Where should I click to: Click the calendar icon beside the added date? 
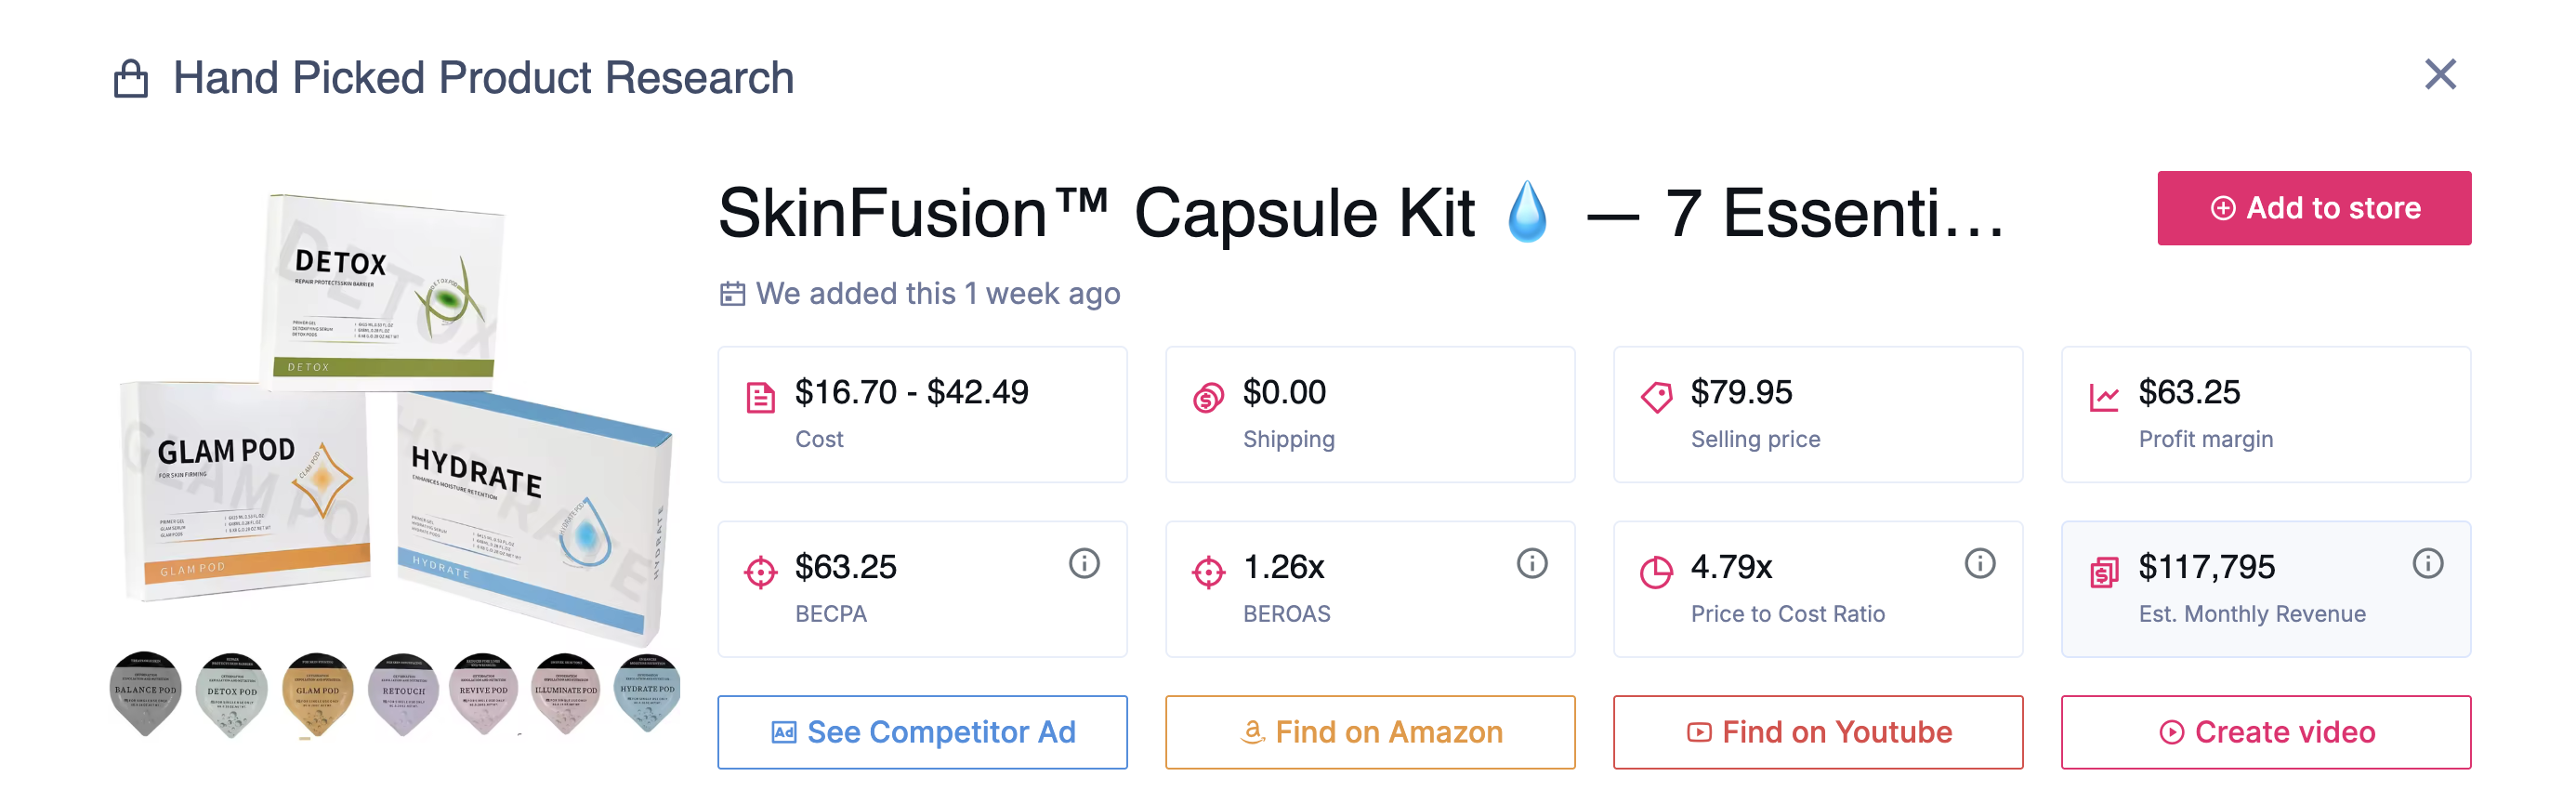(x=733, y=293)
